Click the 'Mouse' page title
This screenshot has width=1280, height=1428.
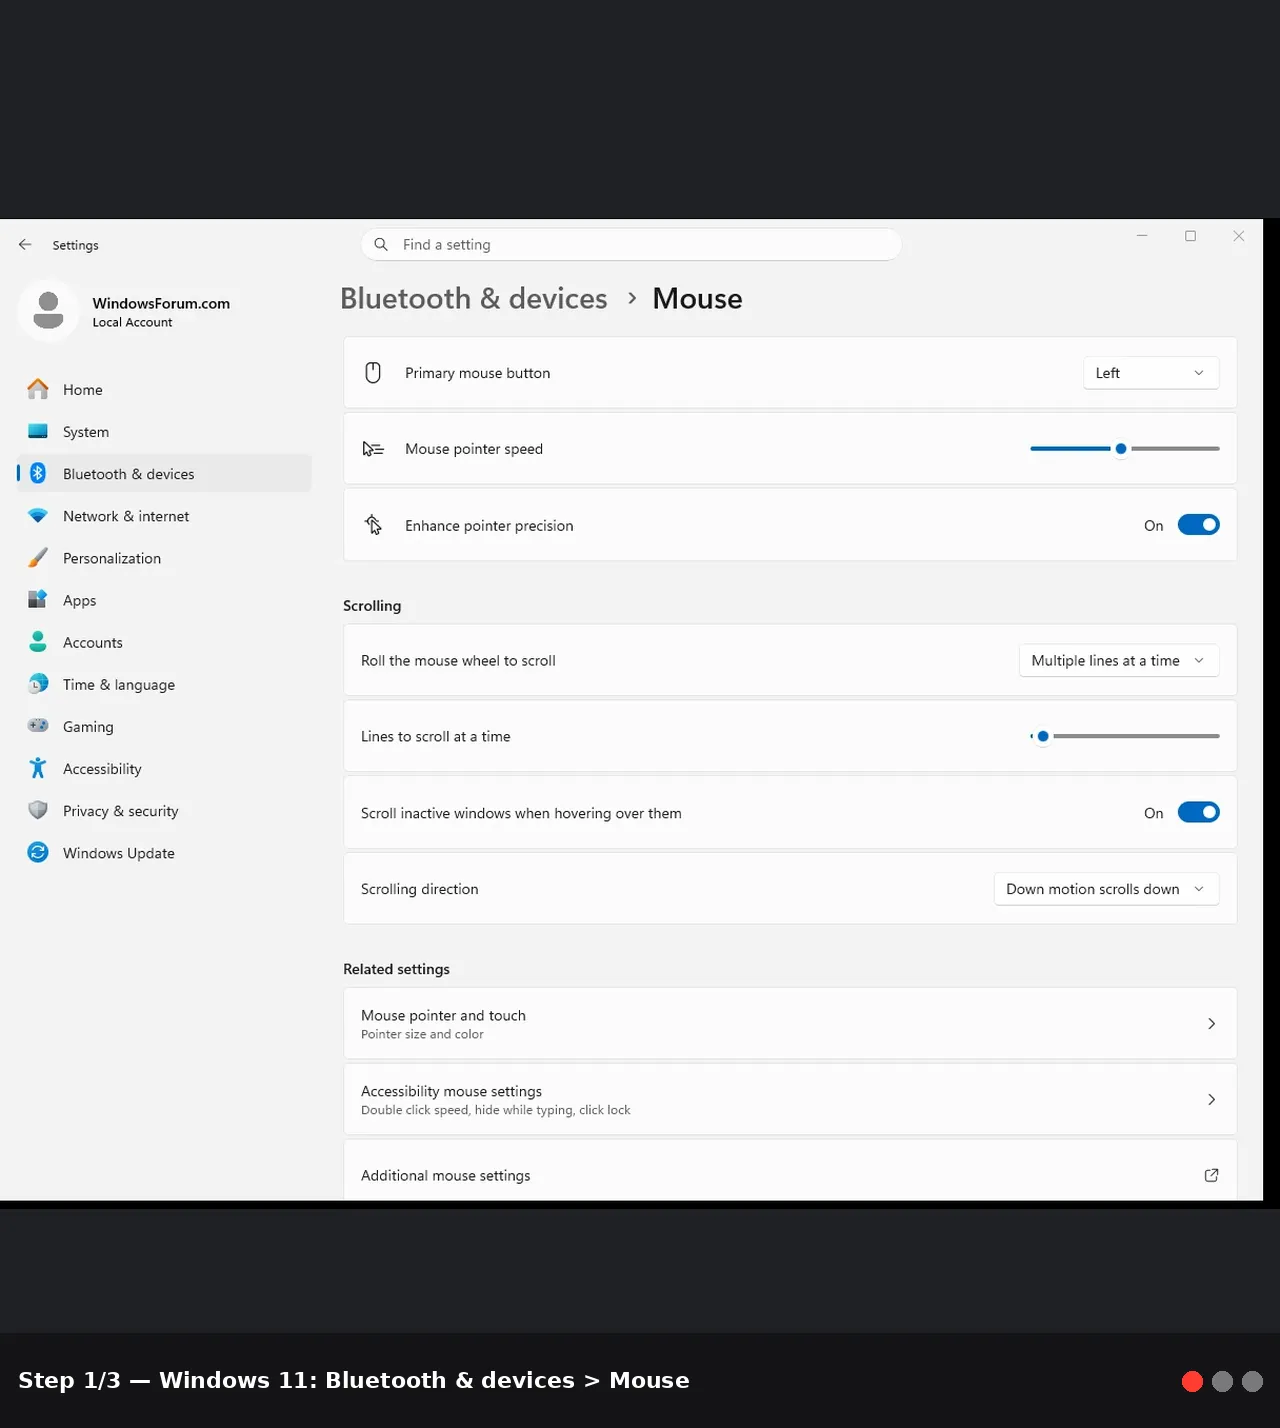point(697,298)
